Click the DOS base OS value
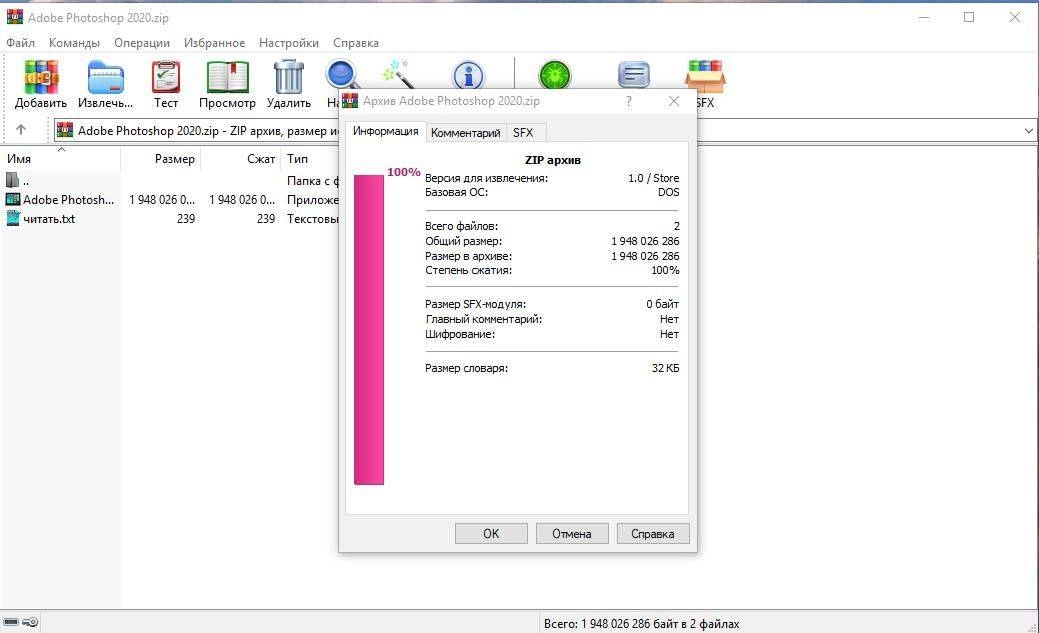 pyautogui.click(x=669, y=192)
